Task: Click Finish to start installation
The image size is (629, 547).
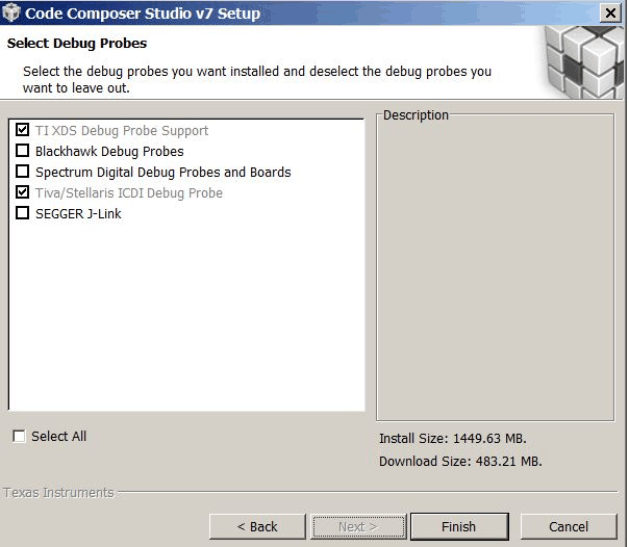Action: (x=459, y=527)
